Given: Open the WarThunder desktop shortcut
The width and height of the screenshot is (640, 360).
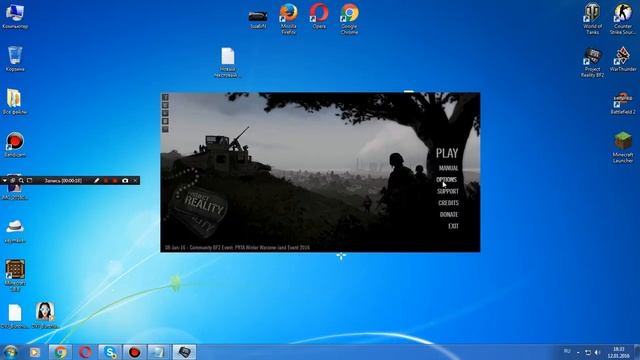Looking at the screenshot, I should pos(623,59).
